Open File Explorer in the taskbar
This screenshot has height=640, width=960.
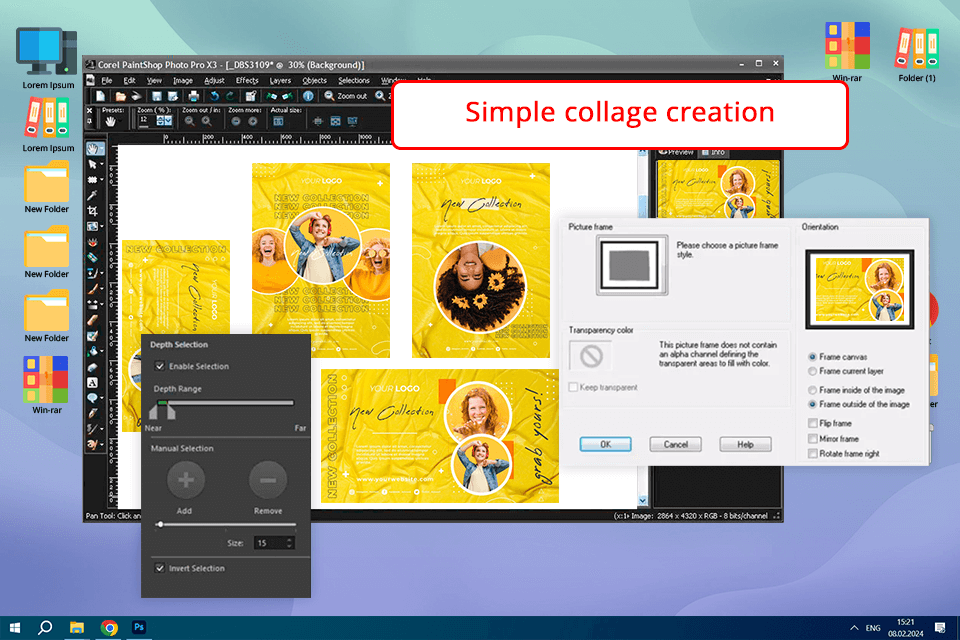click(77, 627)
